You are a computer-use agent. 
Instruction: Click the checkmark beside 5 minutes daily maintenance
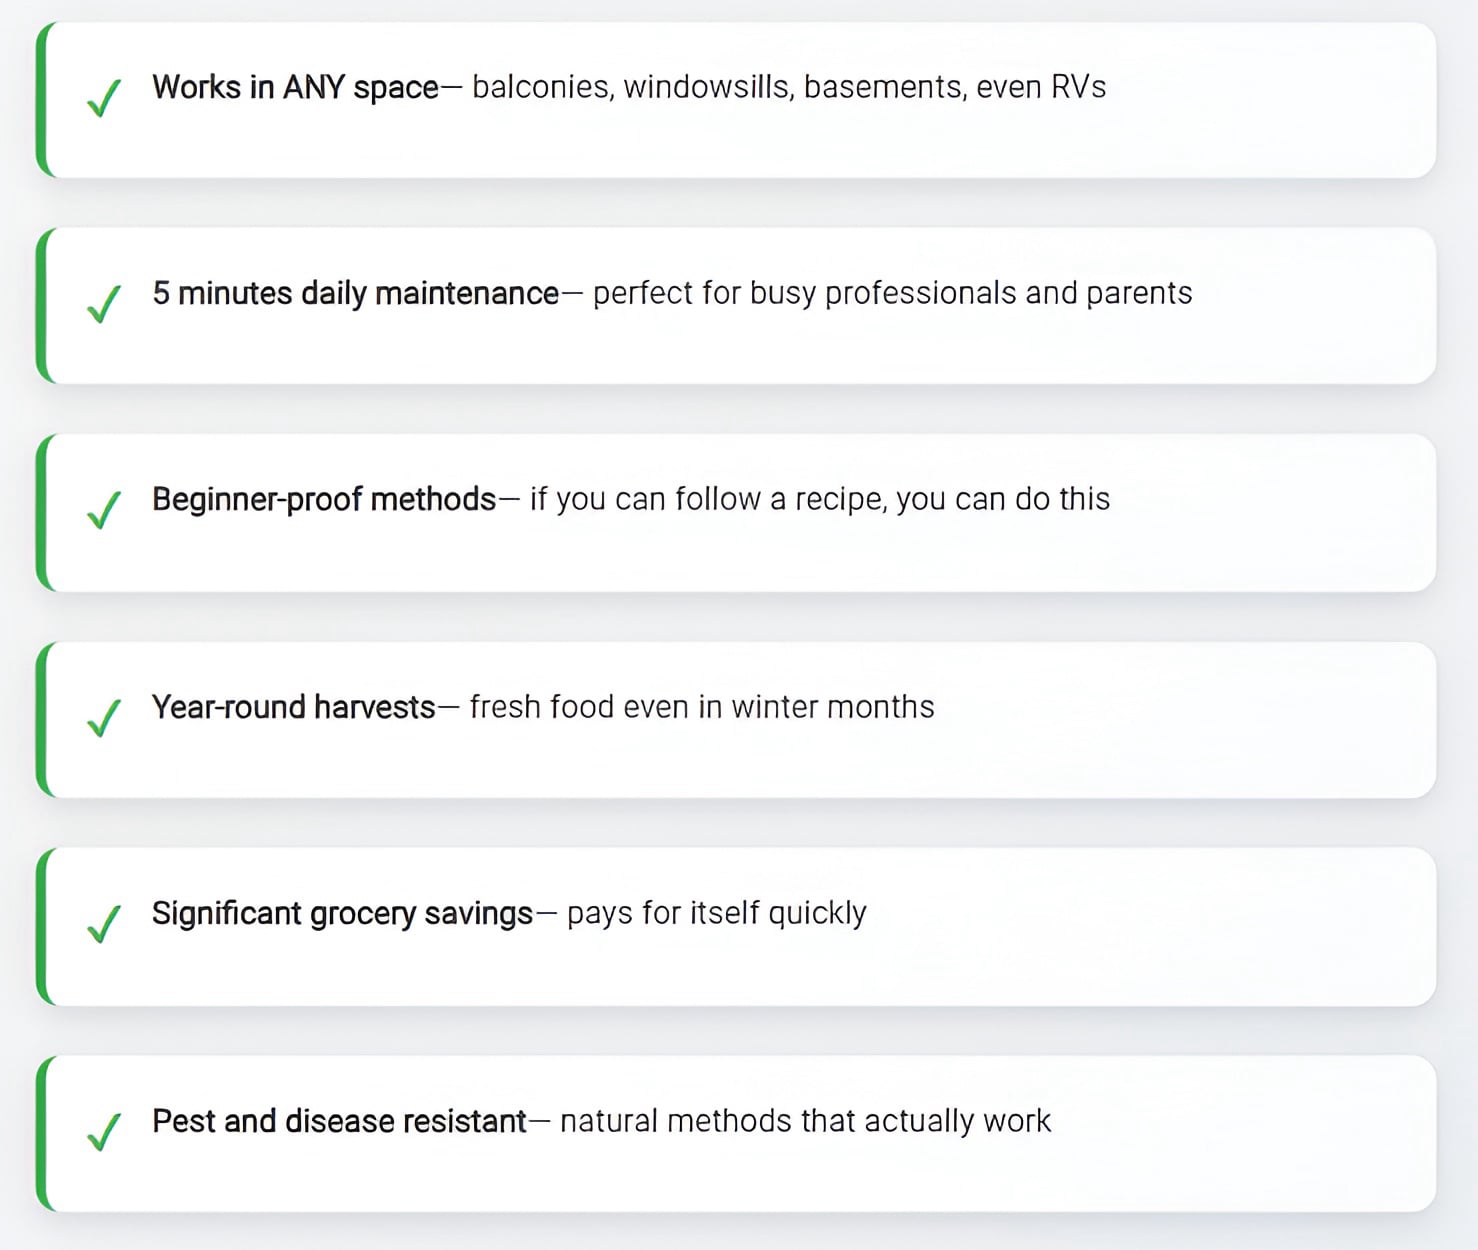click(x=104, y=304)
